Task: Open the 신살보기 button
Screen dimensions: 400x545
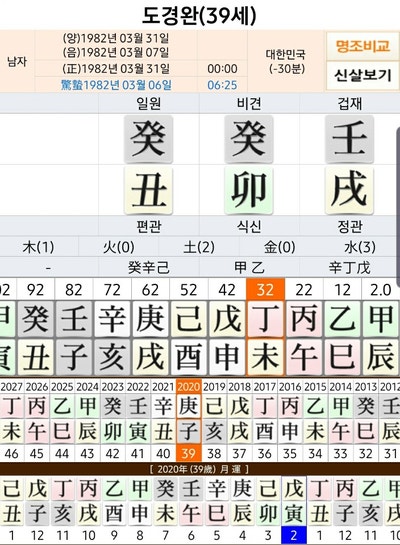Action: (362, 75)
